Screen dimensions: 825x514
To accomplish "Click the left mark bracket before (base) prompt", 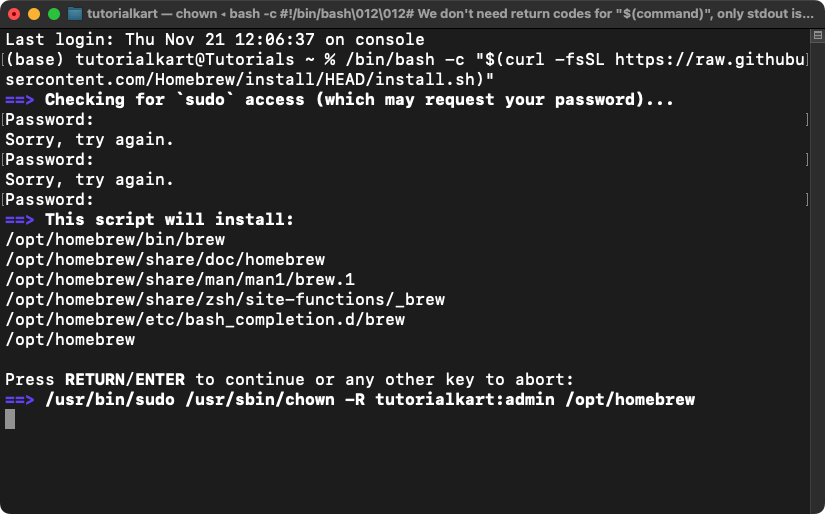I will point(3,59).
